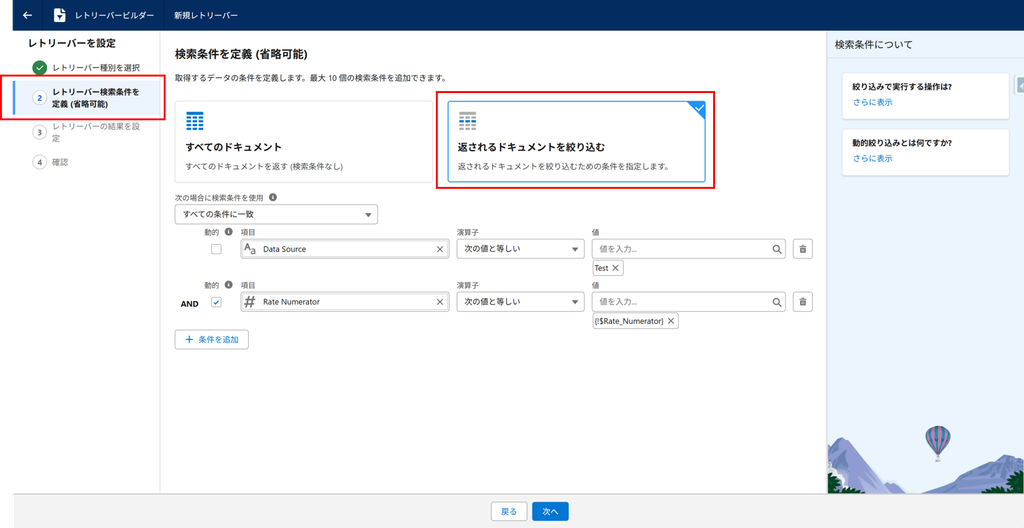Remove the Test value pill
The width and height of the screenshot is (1024, 528).
[x=615, y=268]
